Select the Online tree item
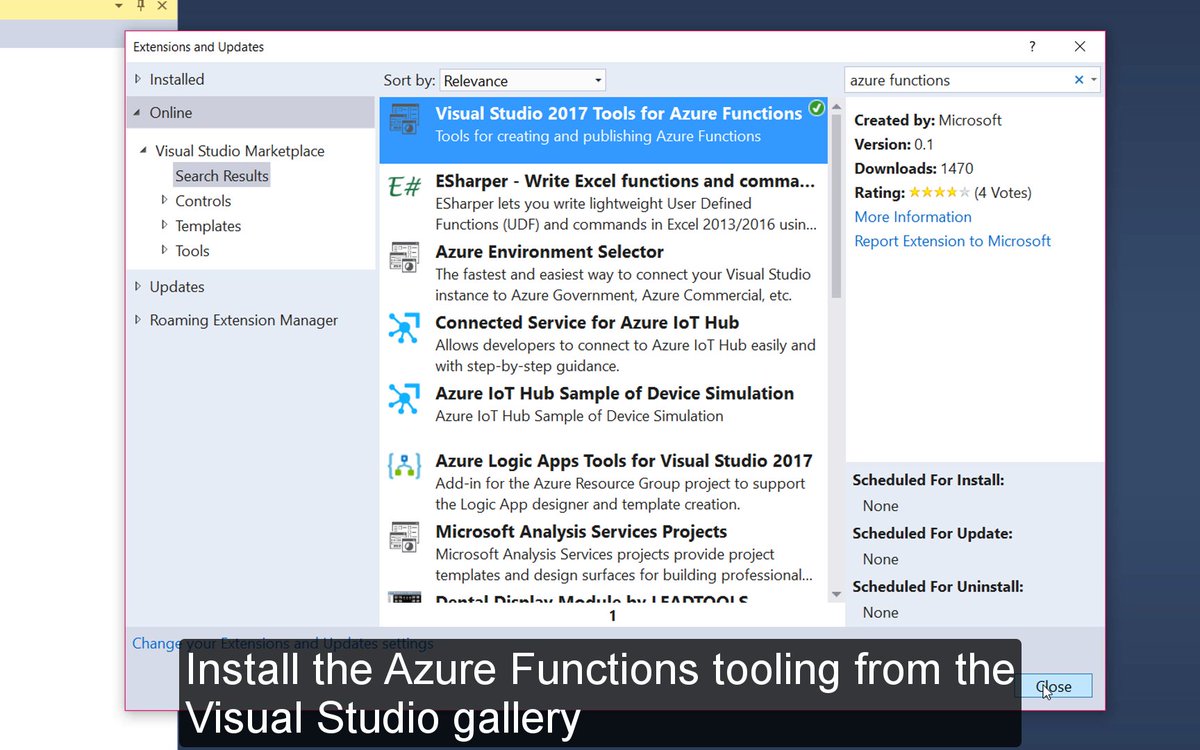 (x=171, y=113)
